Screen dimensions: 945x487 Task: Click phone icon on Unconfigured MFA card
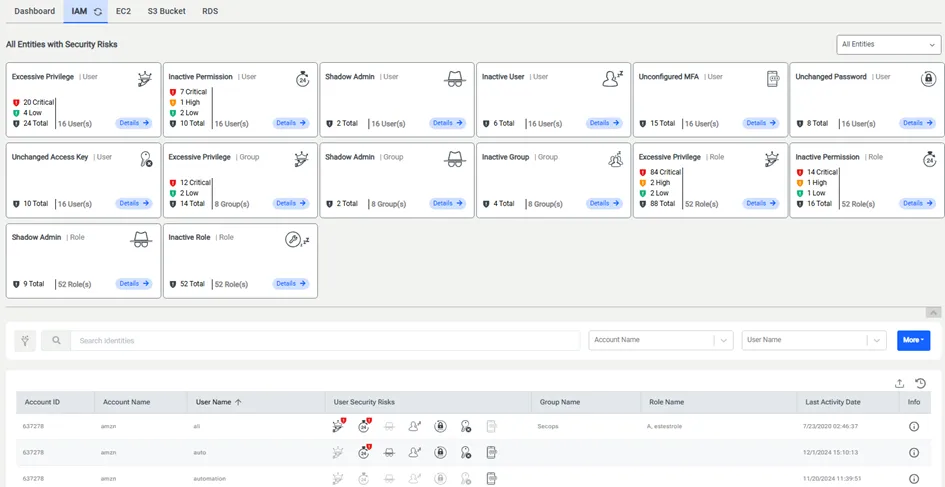click(773, 79)
